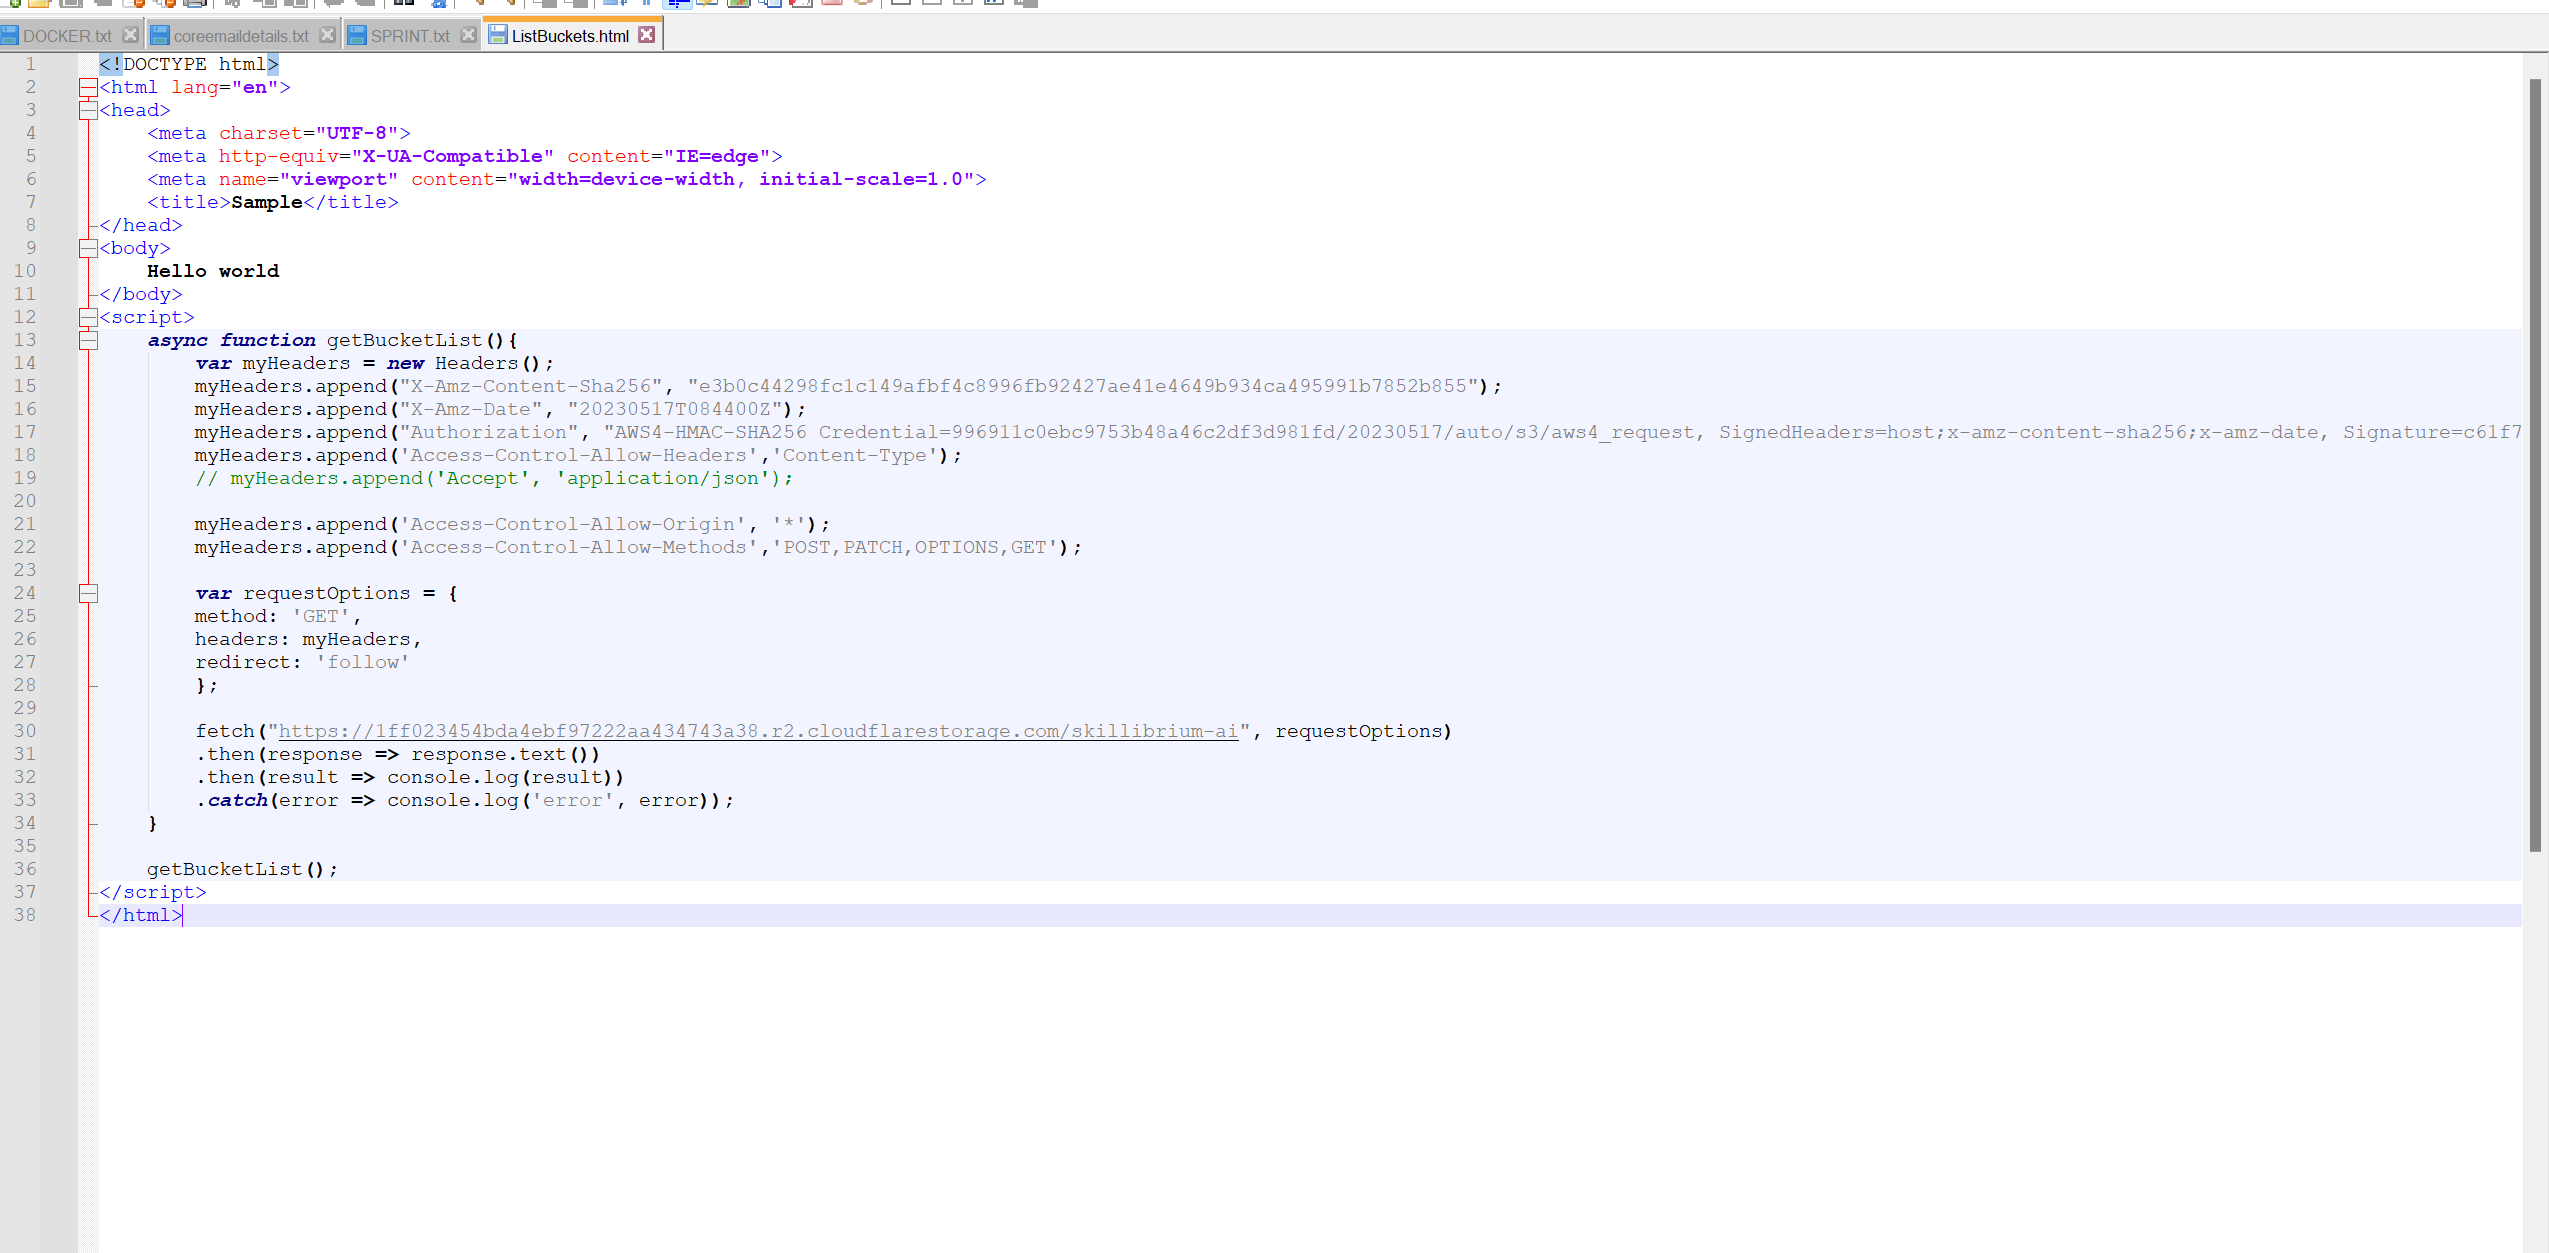The image size is (2549, 1253).
Task: Click the disk icon on SPRINT.txt tab
Action: [x=357, y=36]
